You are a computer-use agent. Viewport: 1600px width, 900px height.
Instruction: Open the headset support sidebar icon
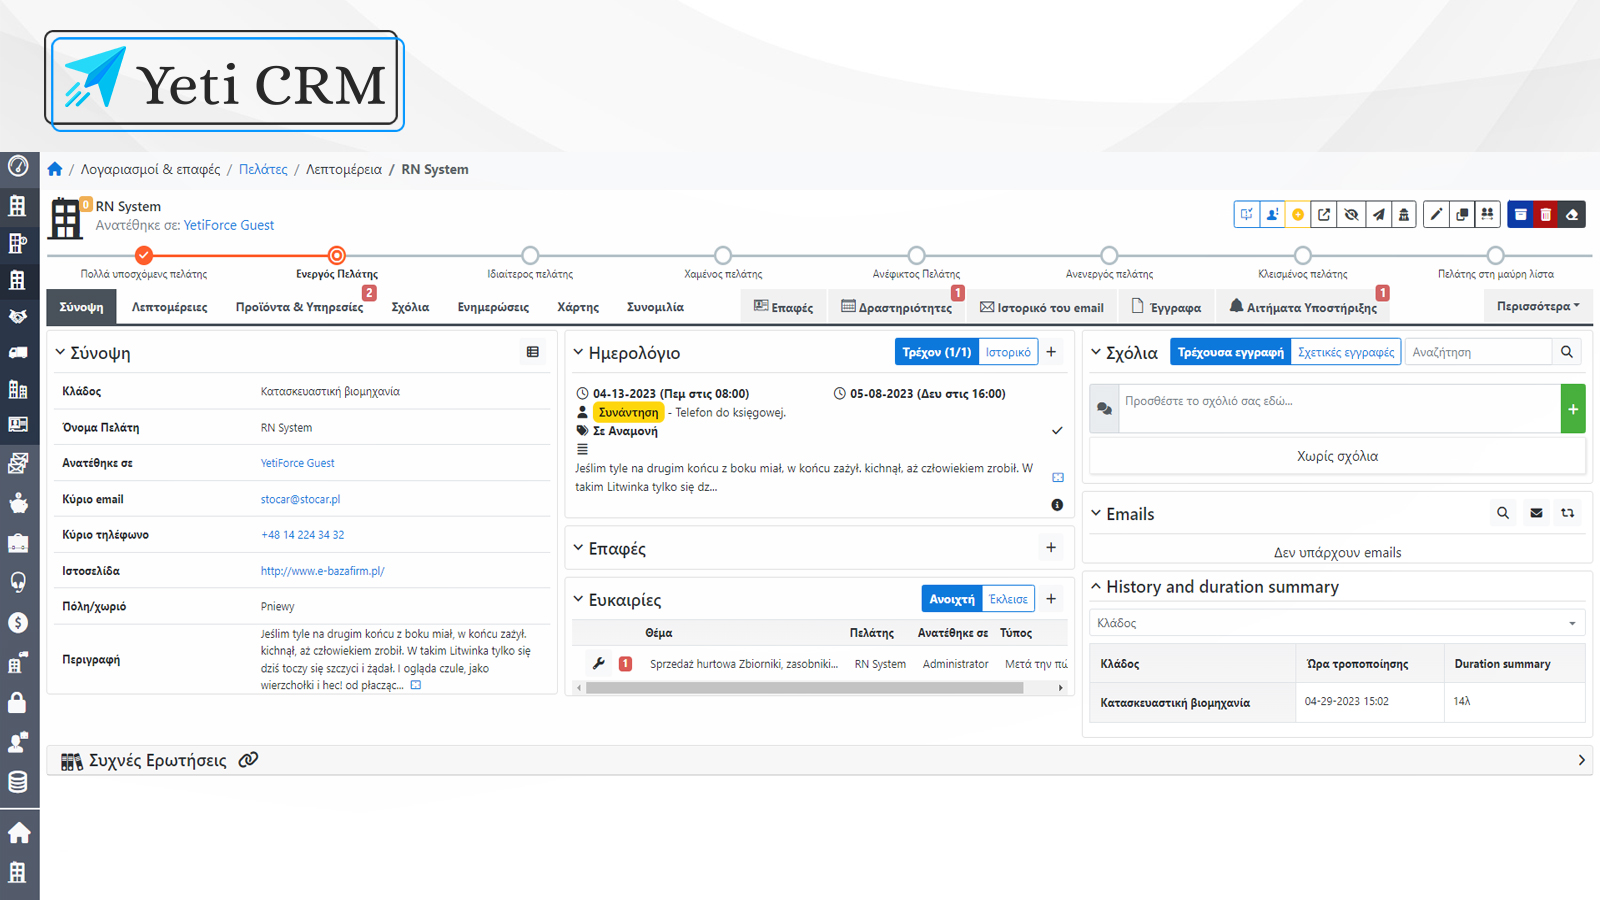[18, 582]
